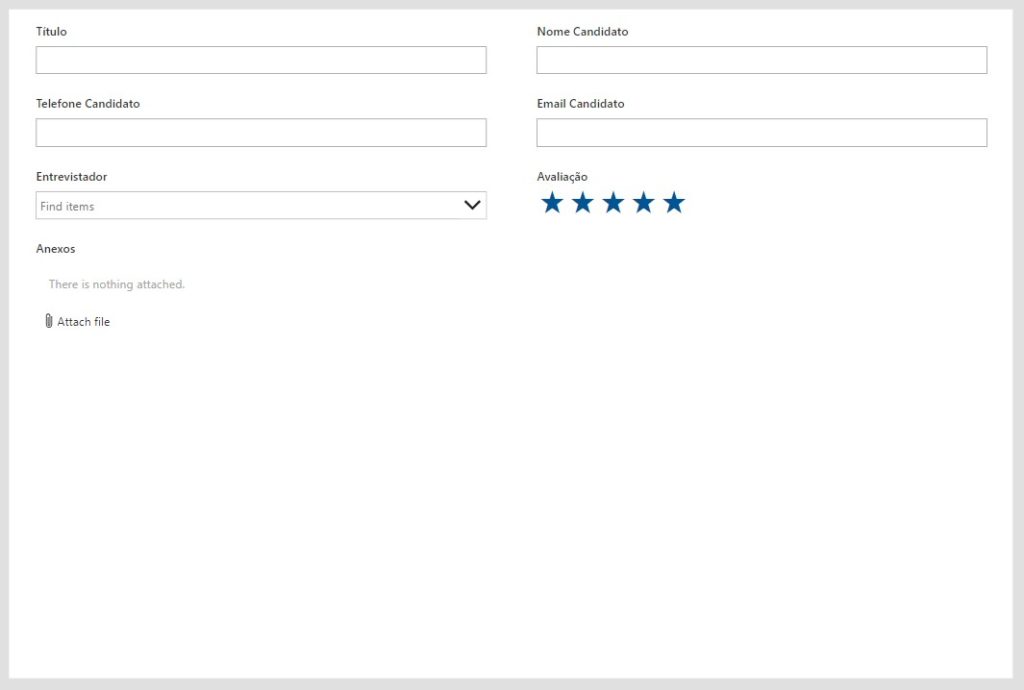Click the paperclip attachment icon

pos(48,321)
